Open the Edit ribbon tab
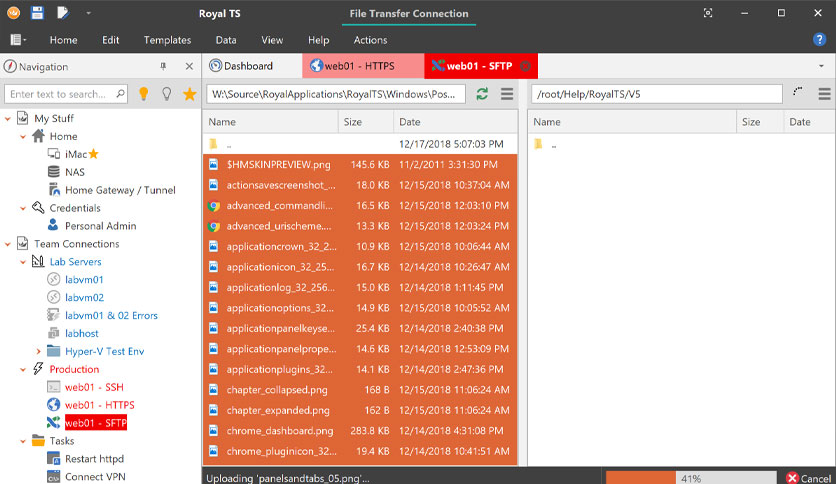836x484 pixels. coord(110,40)
